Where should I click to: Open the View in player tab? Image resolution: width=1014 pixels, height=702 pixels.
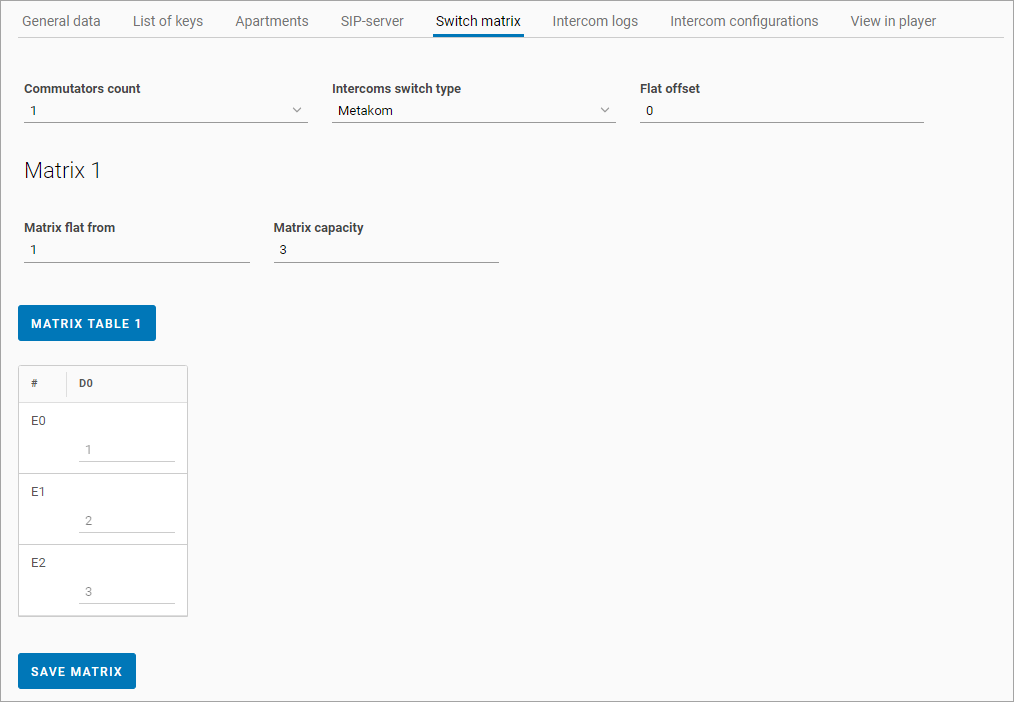(893, 21)
